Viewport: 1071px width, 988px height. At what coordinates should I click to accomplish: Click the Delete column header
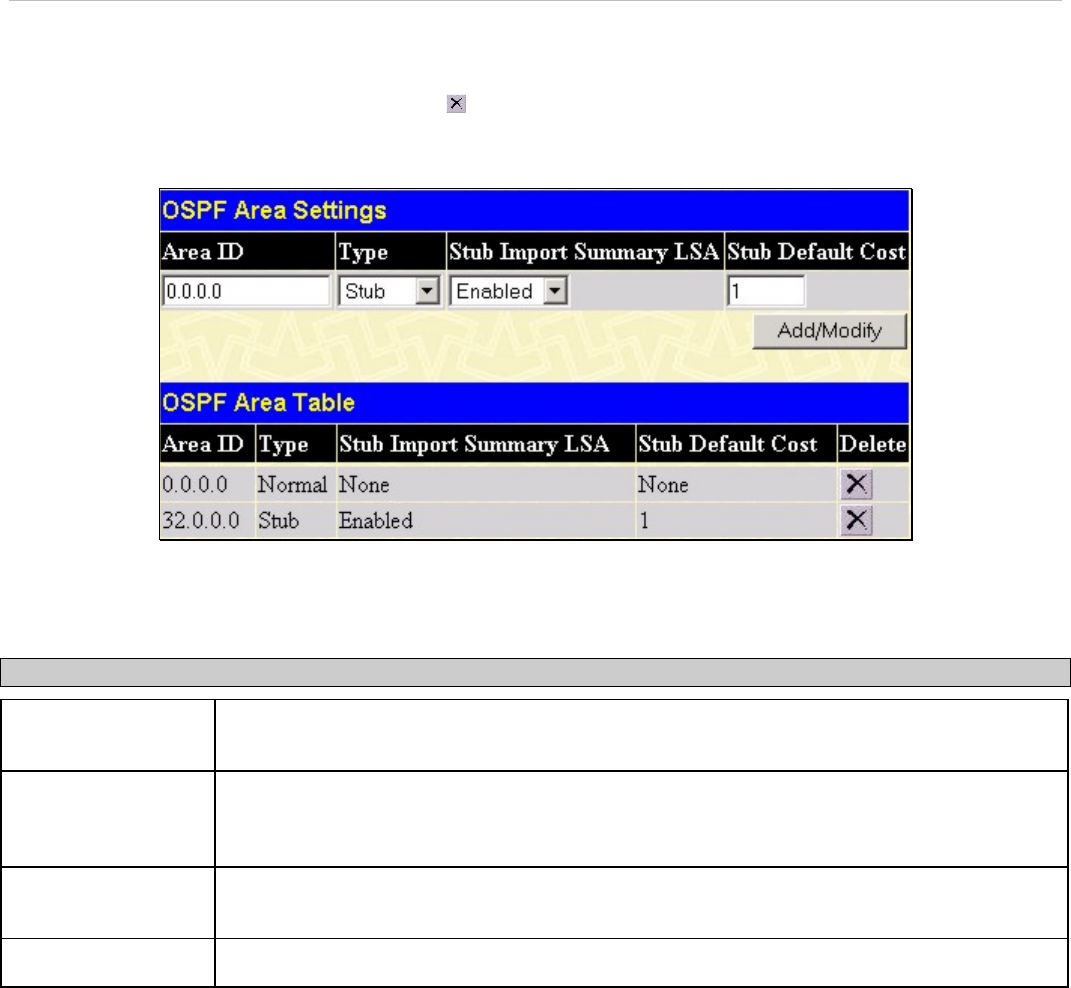click(872, 444)
